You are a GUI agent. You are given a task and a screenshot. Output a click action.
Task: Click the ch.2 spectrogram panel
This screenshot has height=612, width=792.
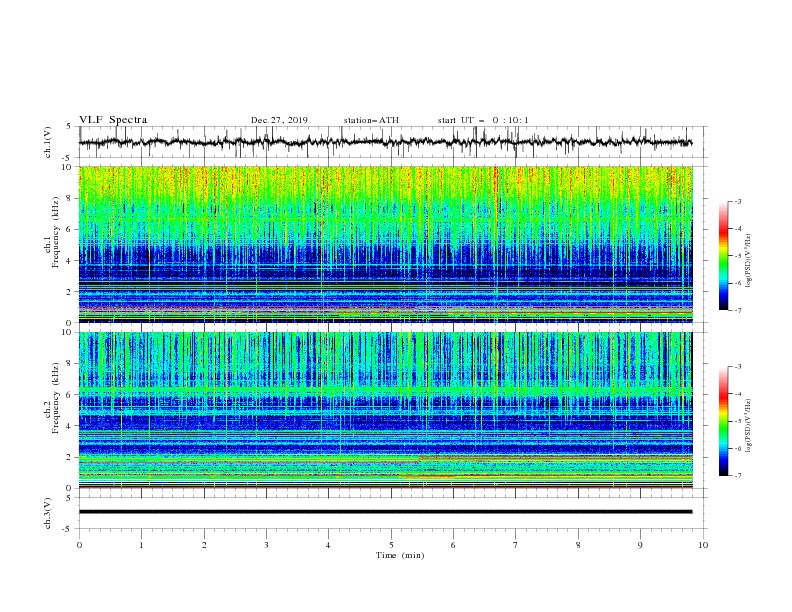[x=385, y=410]
